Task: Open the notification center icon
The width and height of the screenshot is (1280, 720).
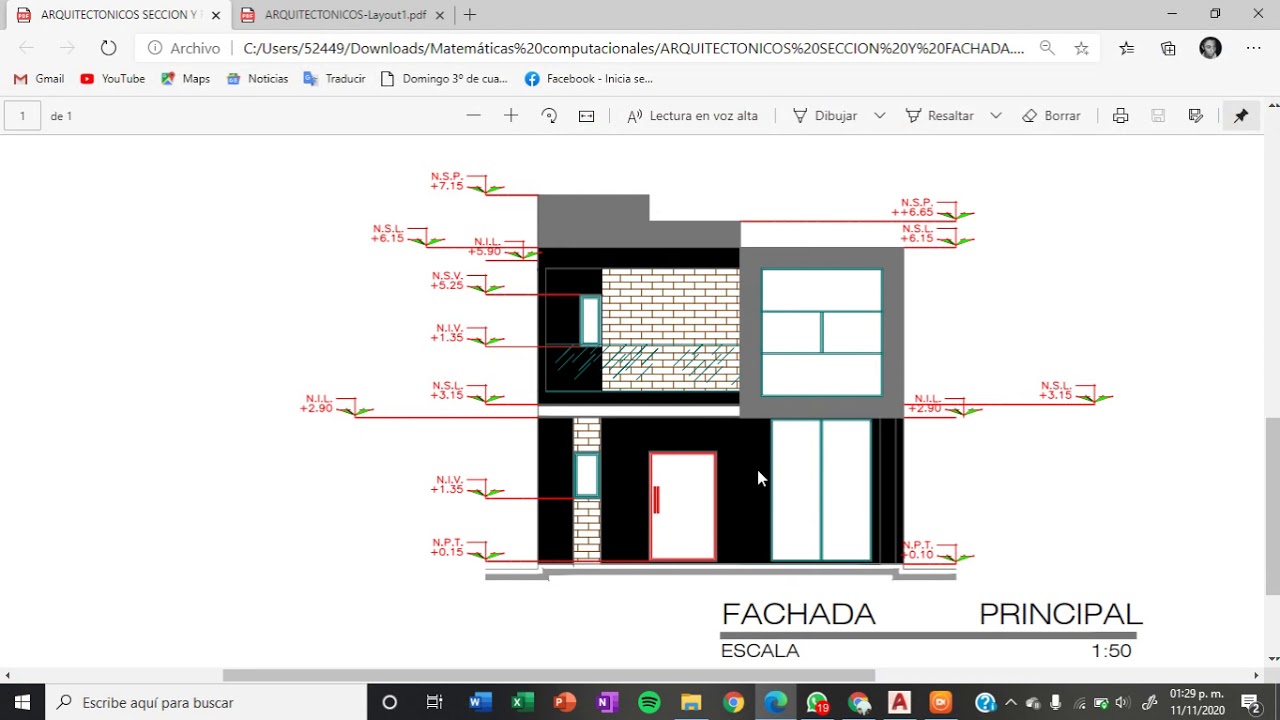Action: pyautogui.click(x=1250, y=703)
